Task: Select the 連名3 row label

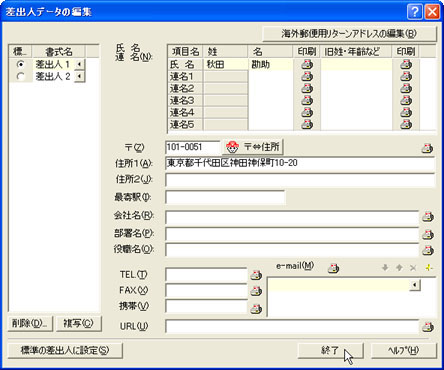Action: tap(185, 100)
